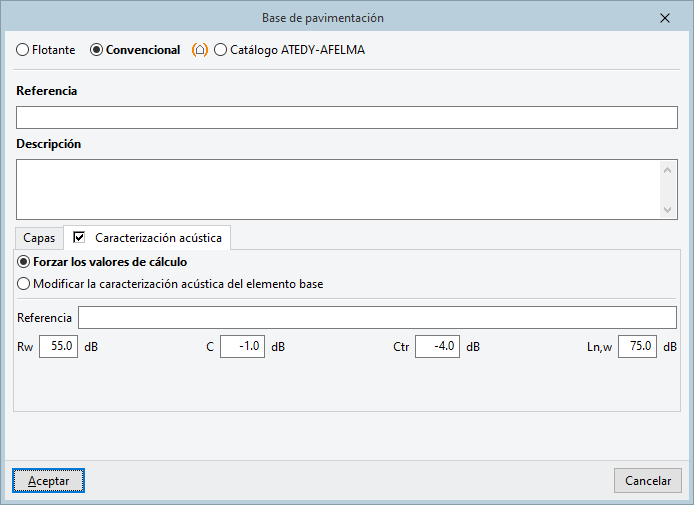Image resolution: width=694 pixels, height=505 pixels.
Task: Click the Ln,w value field
Action: [637, 347]
